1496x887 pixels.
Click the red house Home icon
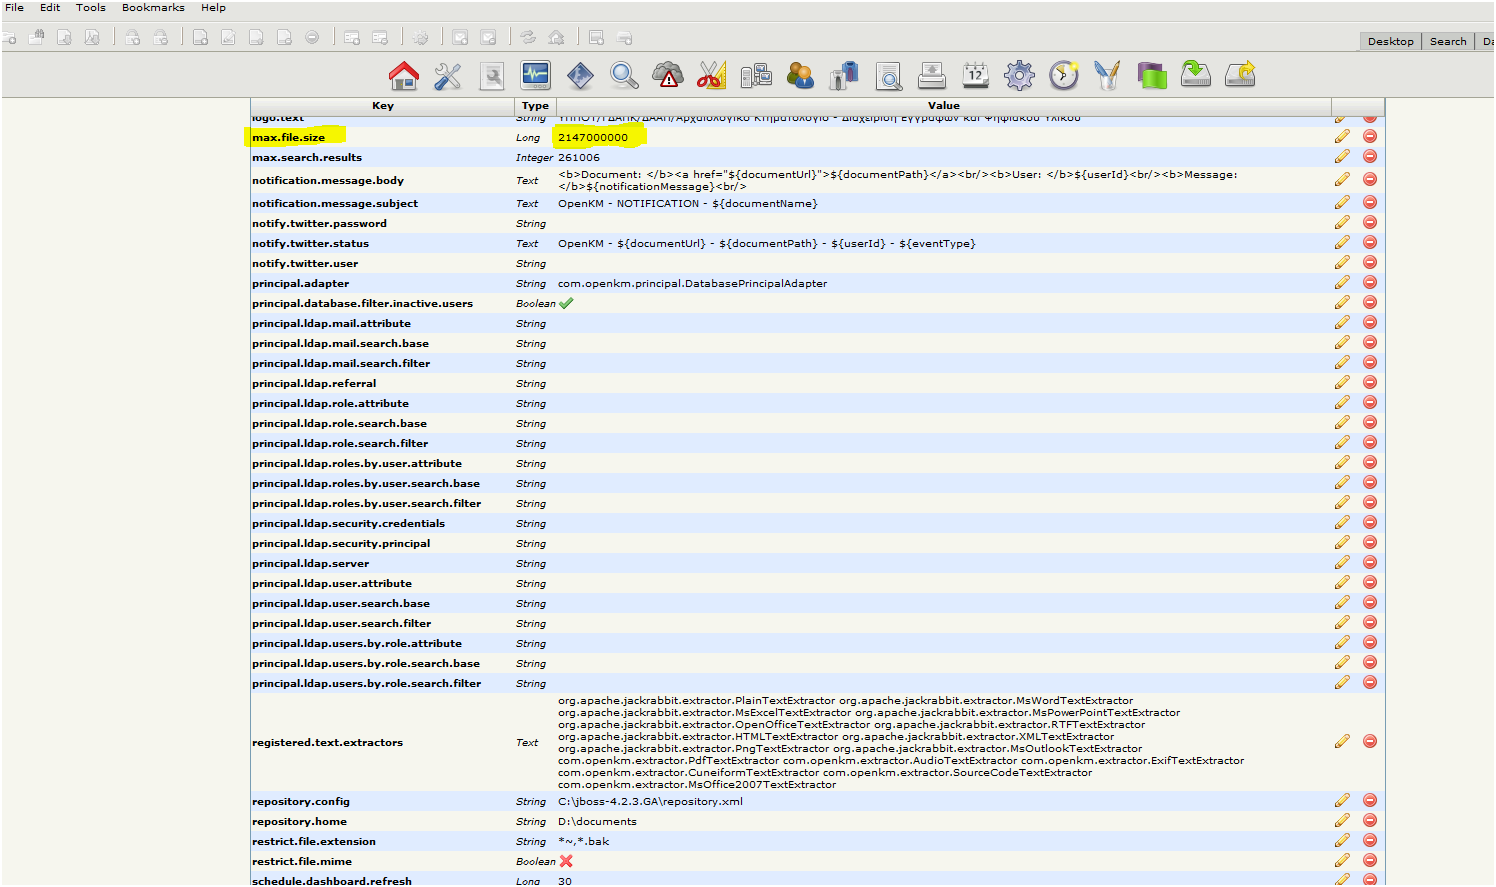point(404,76)
